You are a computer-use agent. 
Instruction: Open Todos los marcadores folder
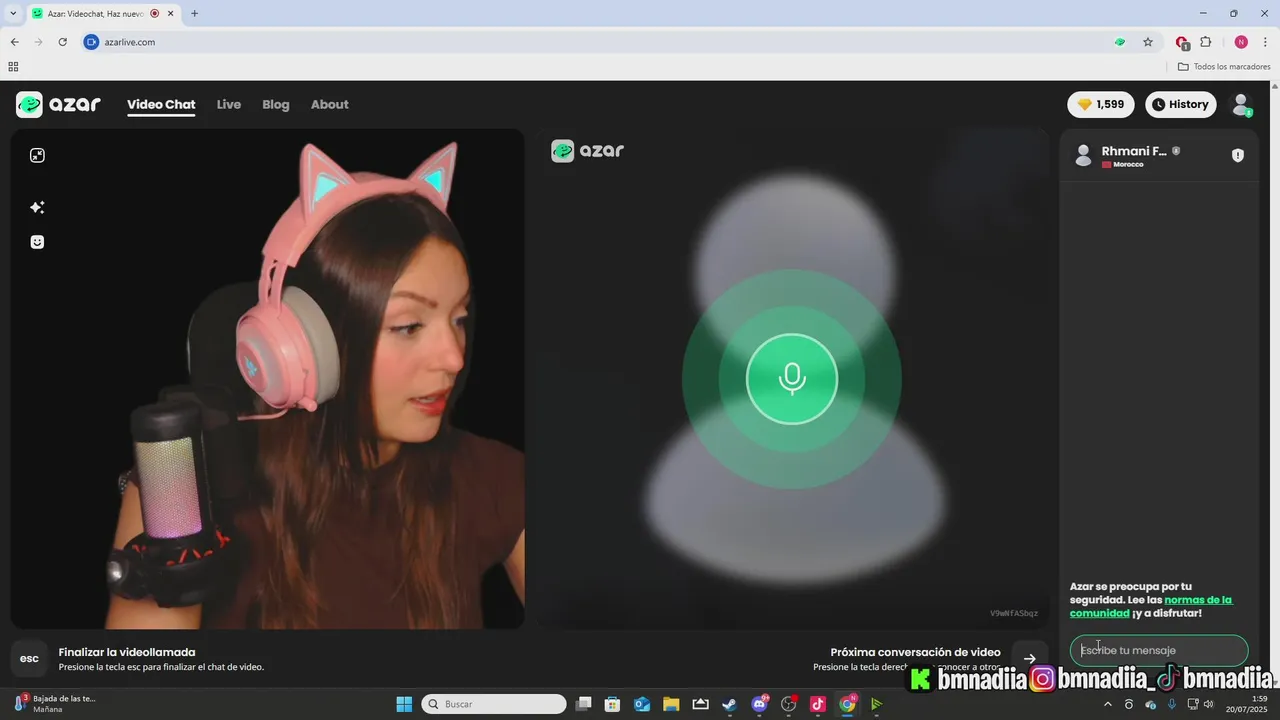coord(1224,67)
